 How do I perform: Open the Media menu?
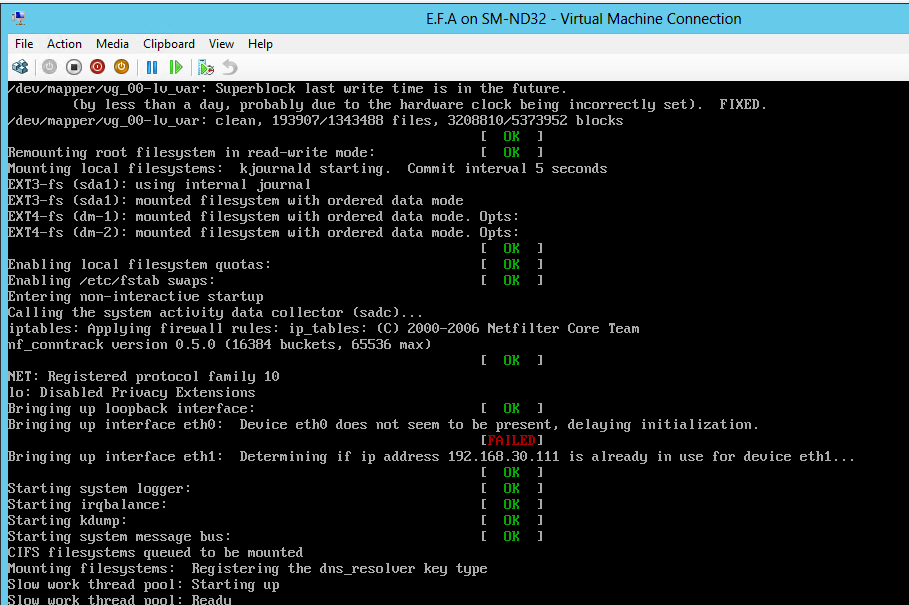click(x=112, y=44)
